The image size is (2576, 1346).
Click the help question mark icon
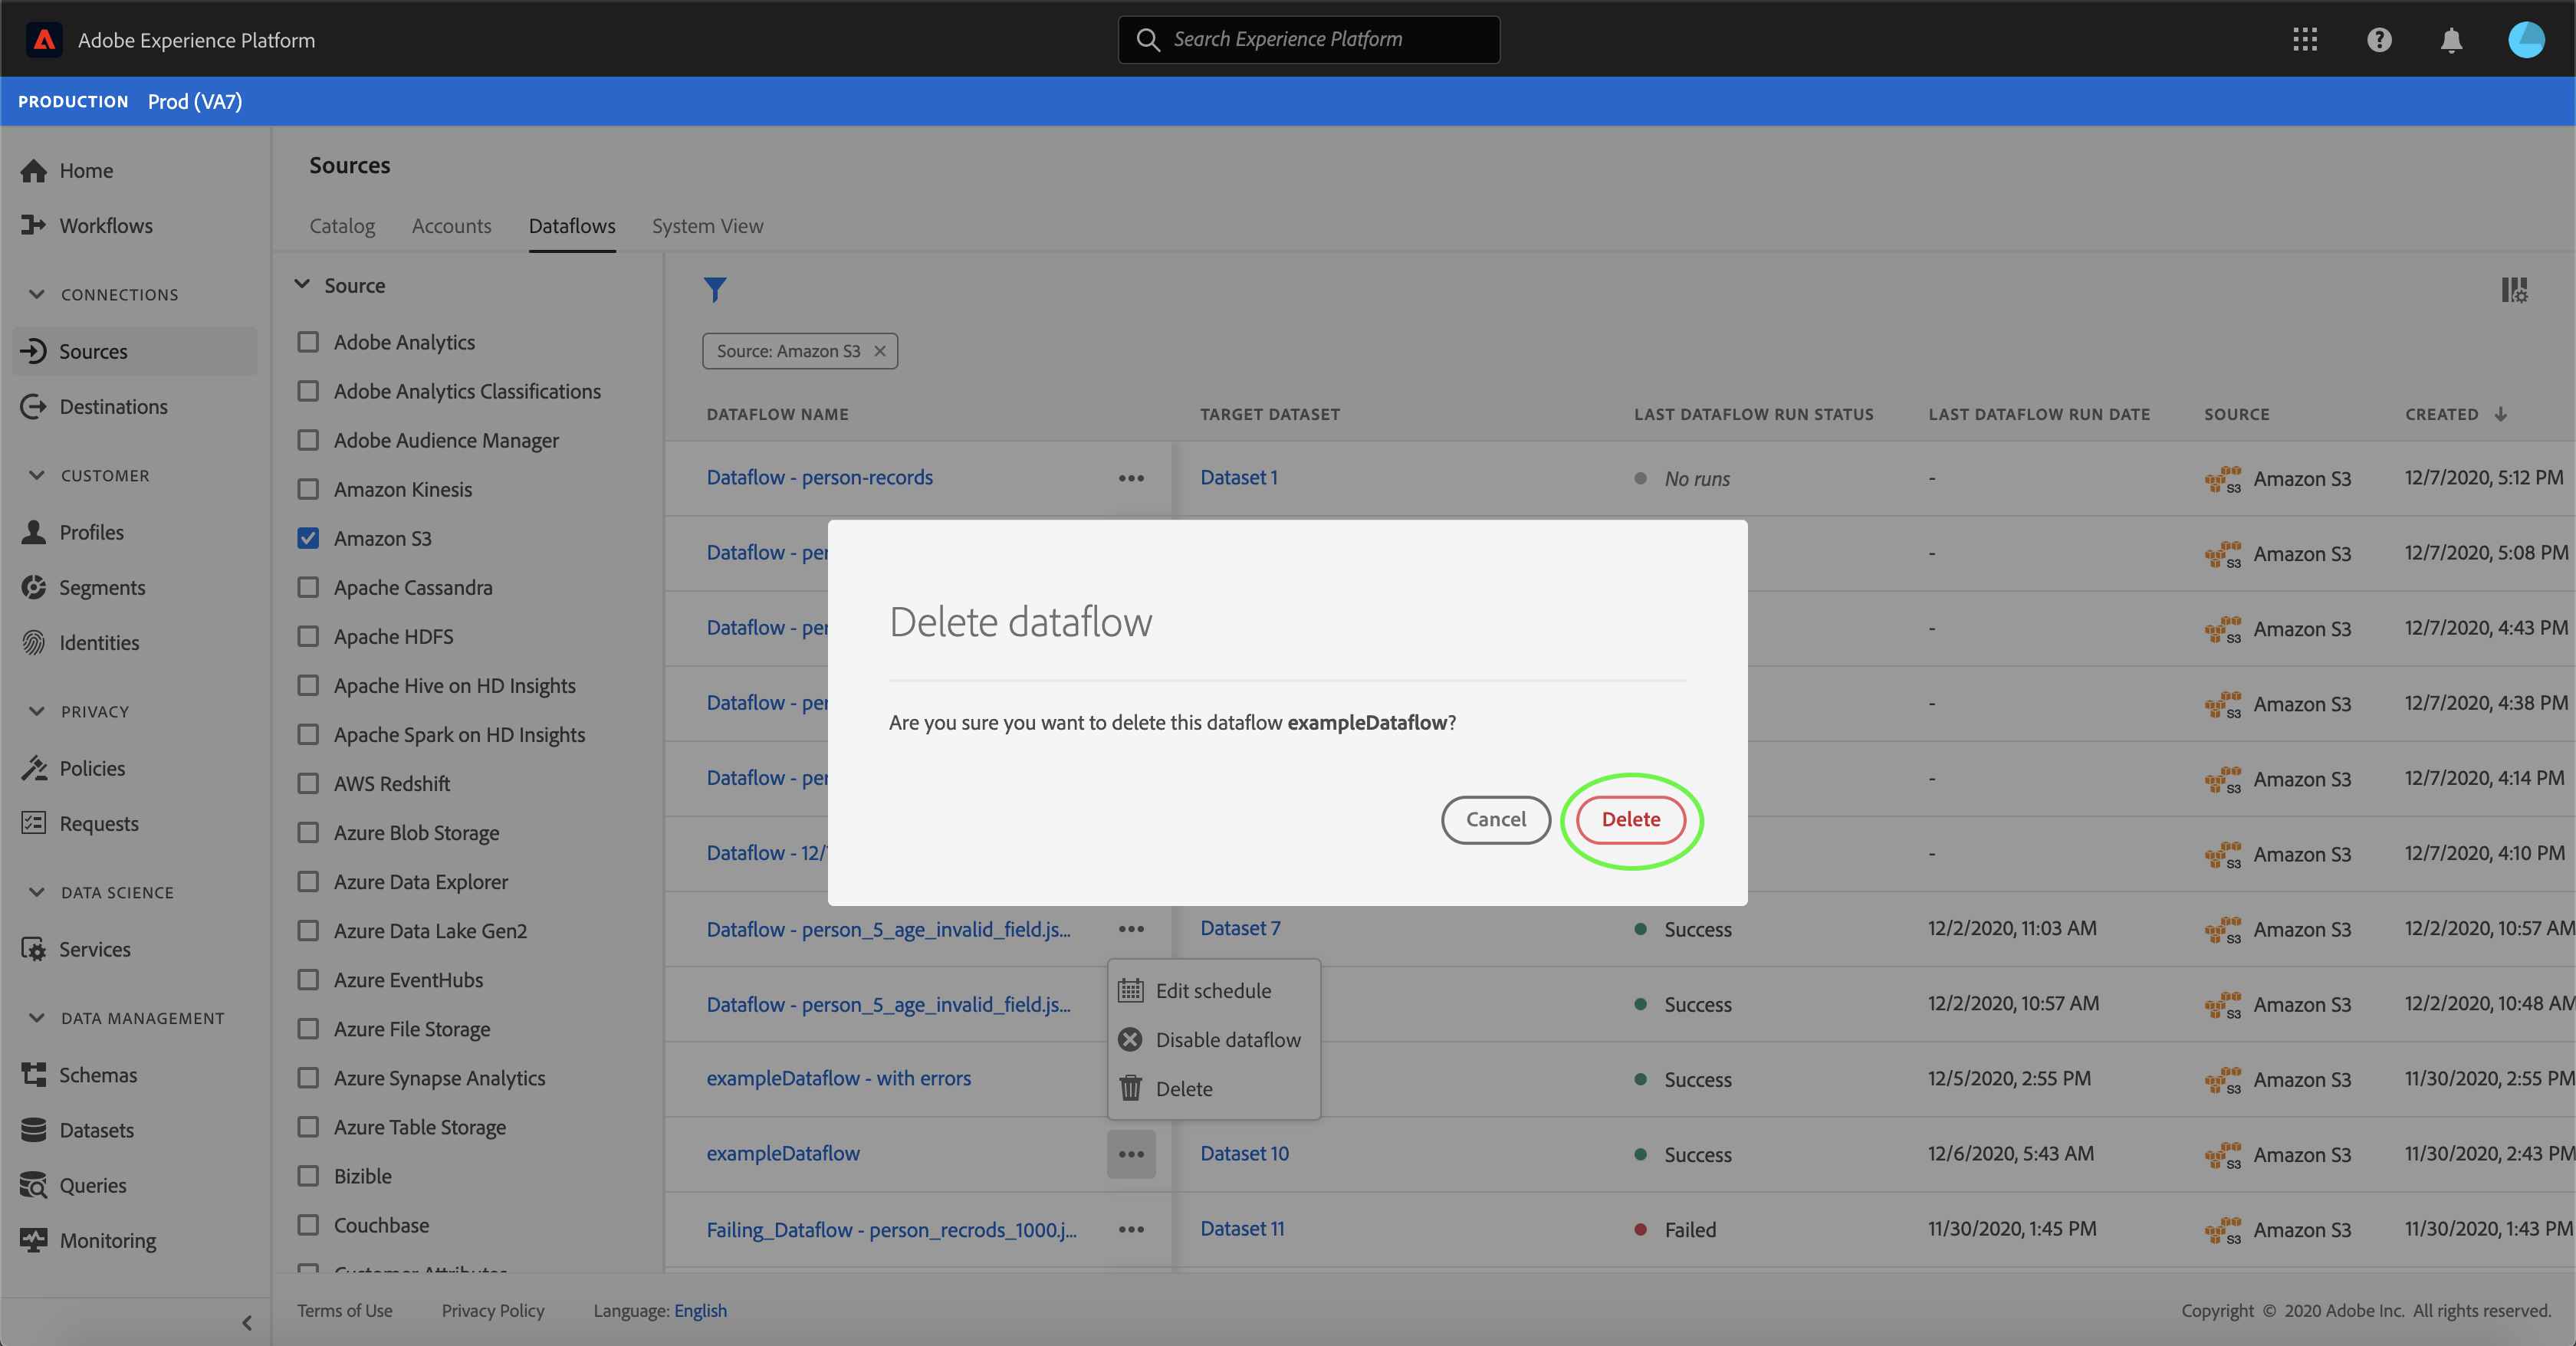pos(2379,40)
